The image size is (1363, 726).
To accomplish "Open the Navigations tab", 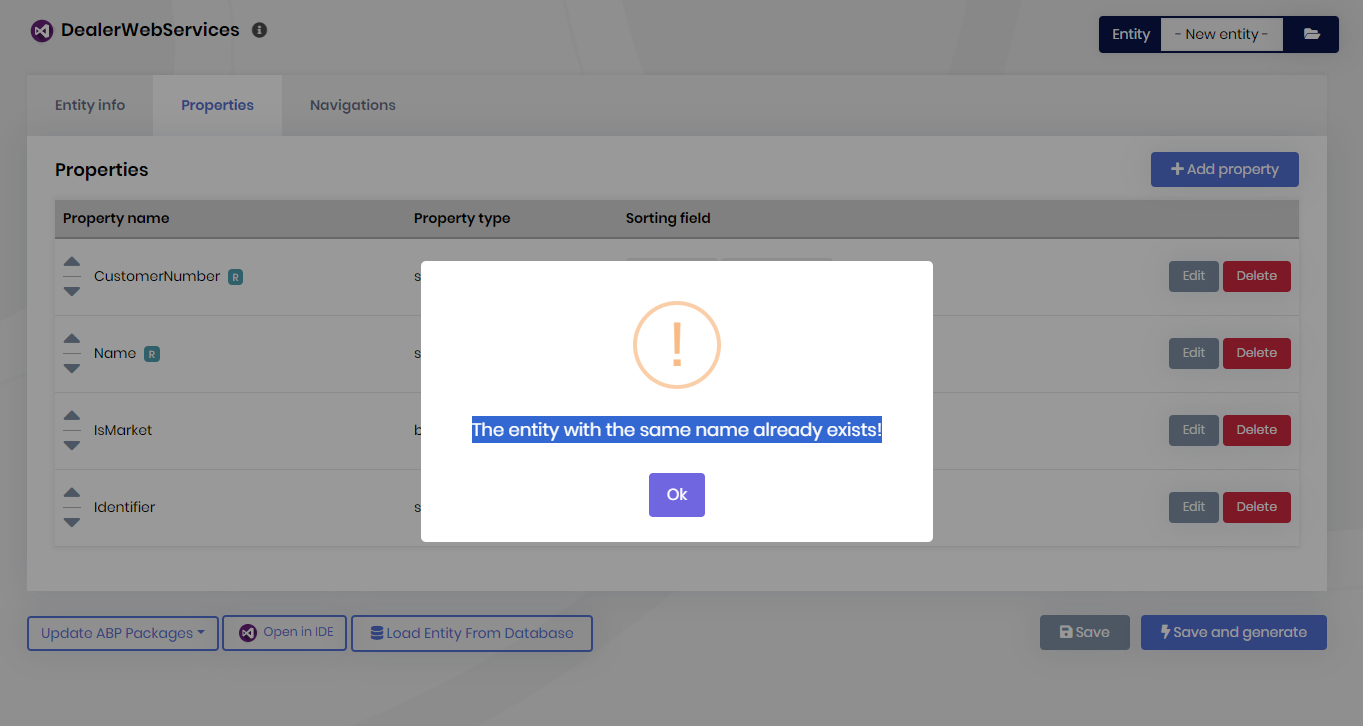I will (x=353, y=105).
